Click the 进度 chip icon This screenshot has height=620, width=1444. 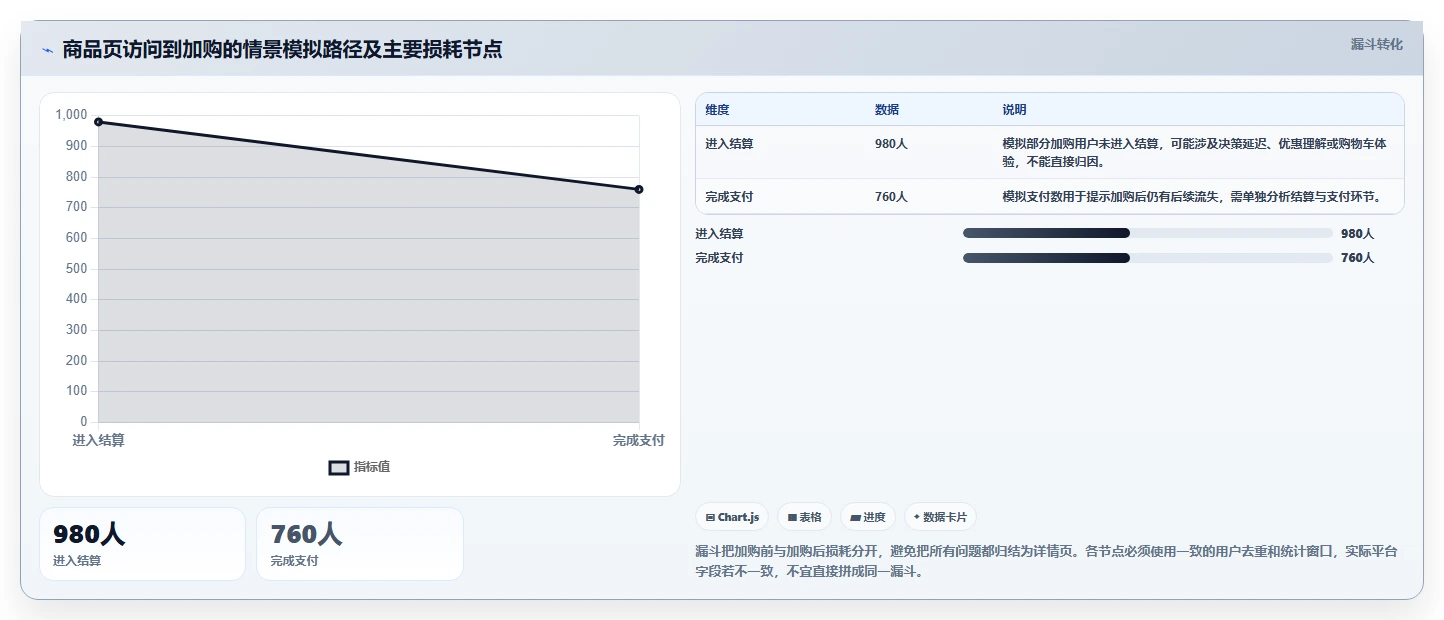[855, 518]
